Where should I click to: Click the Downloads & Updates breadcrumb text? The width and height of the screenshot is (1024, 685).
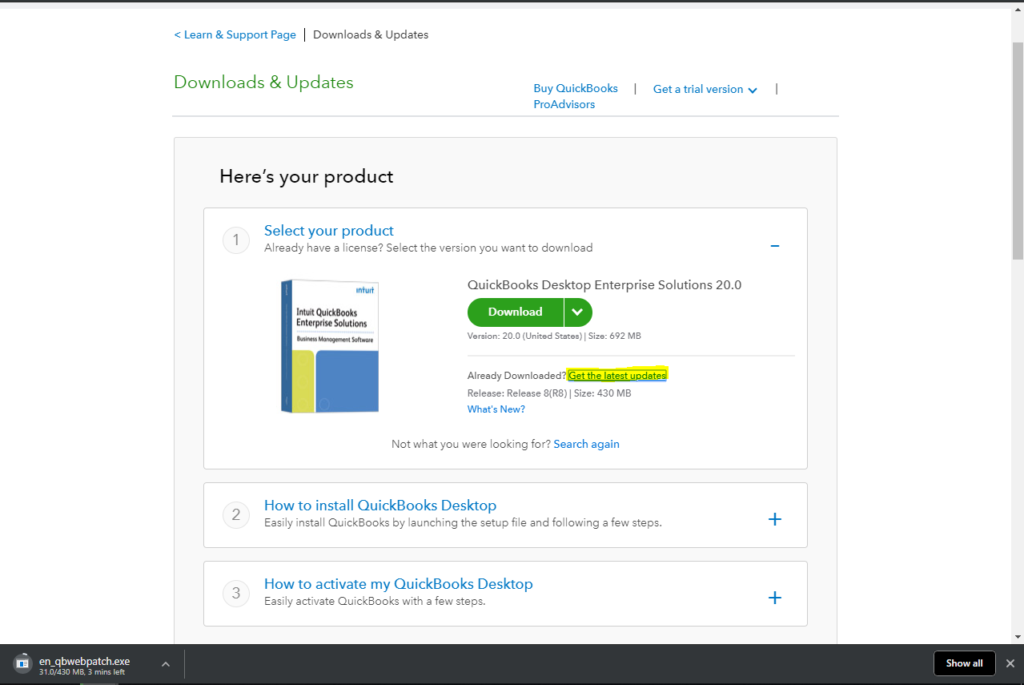[370, 35]
